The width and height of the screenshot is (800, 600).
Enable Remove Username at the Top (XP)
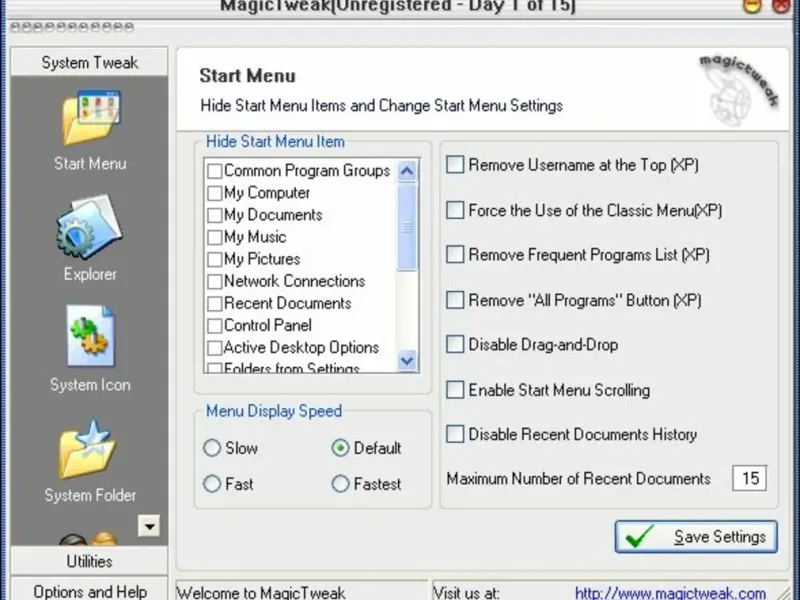(455, 165)
